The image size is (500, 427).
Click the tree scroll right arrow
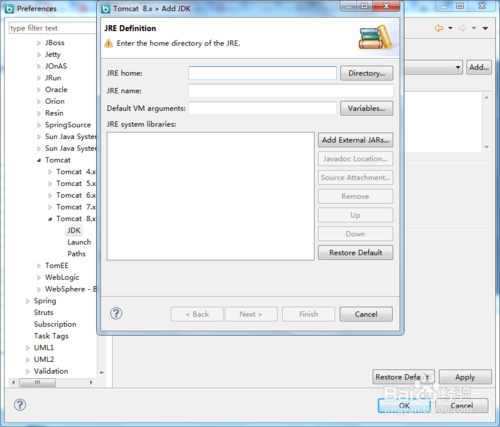[x=91, y=382]
